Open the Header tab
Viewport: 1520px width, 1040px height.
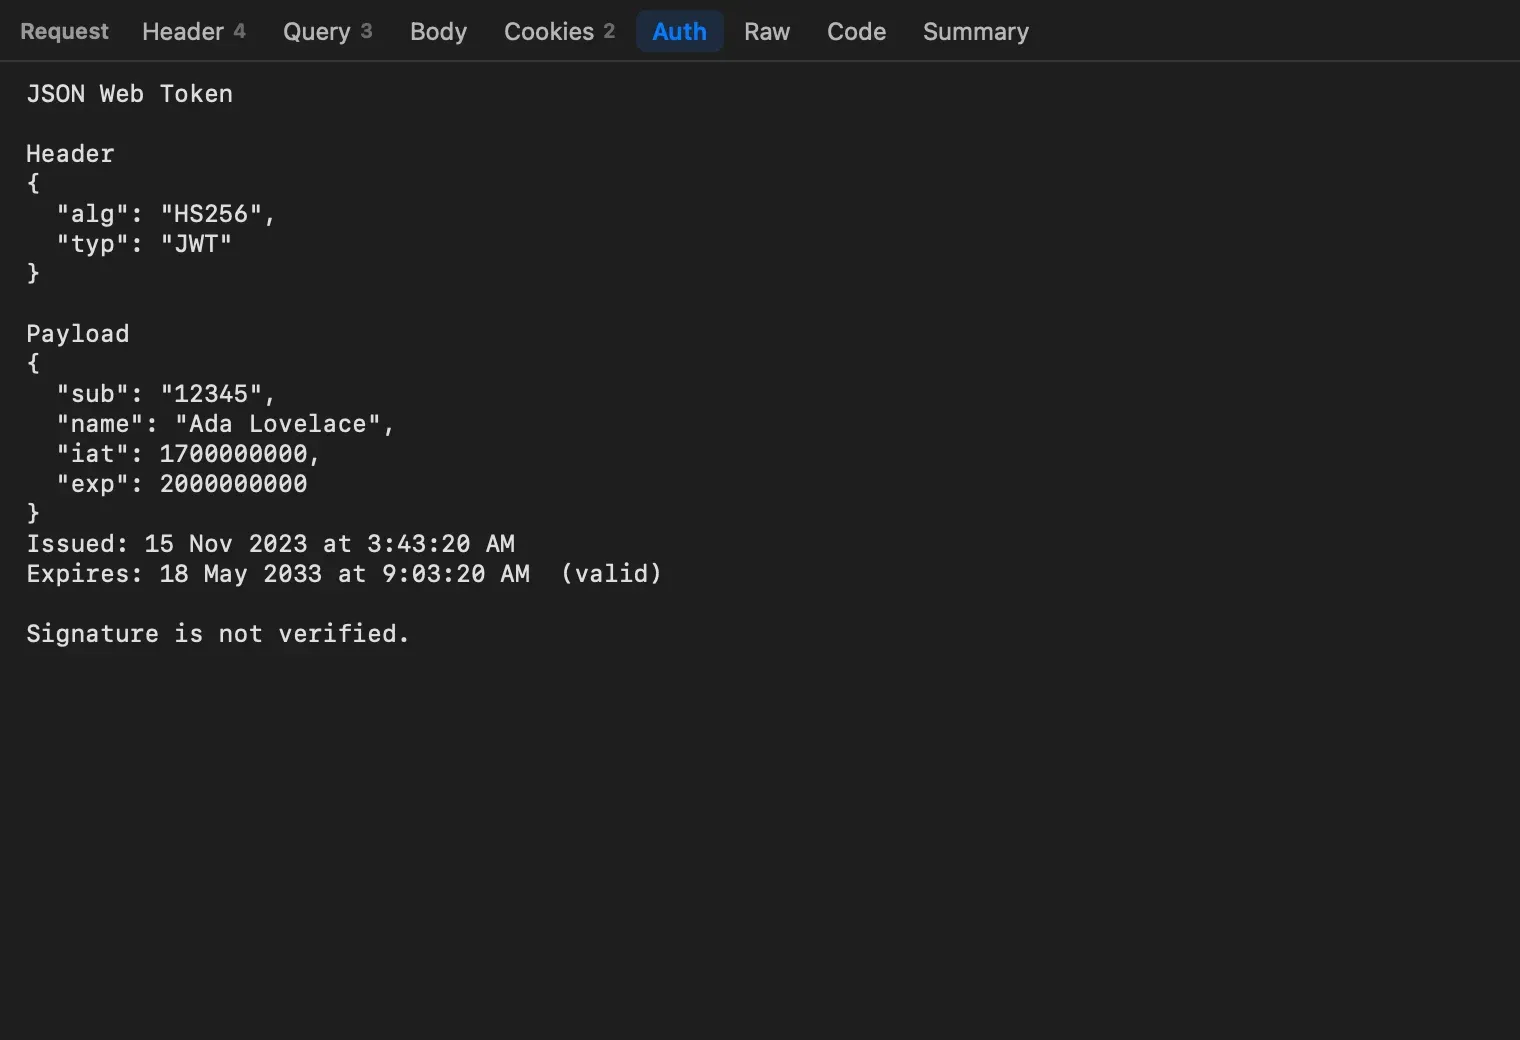(x=193, y=31)
